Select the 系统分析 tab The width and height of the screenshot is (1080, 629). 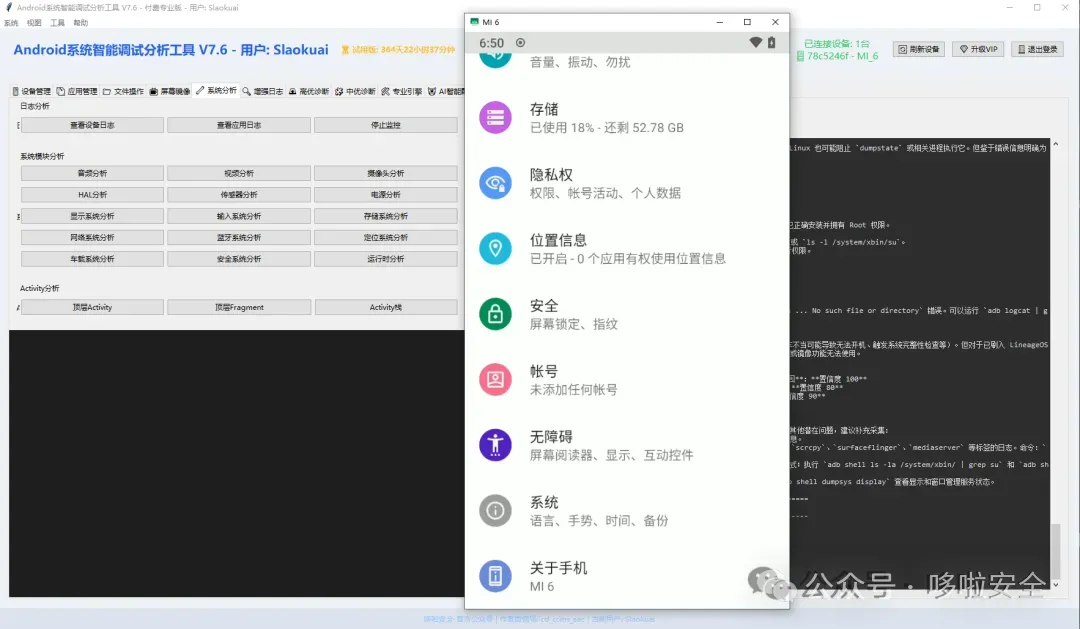[x=216, y=90]
